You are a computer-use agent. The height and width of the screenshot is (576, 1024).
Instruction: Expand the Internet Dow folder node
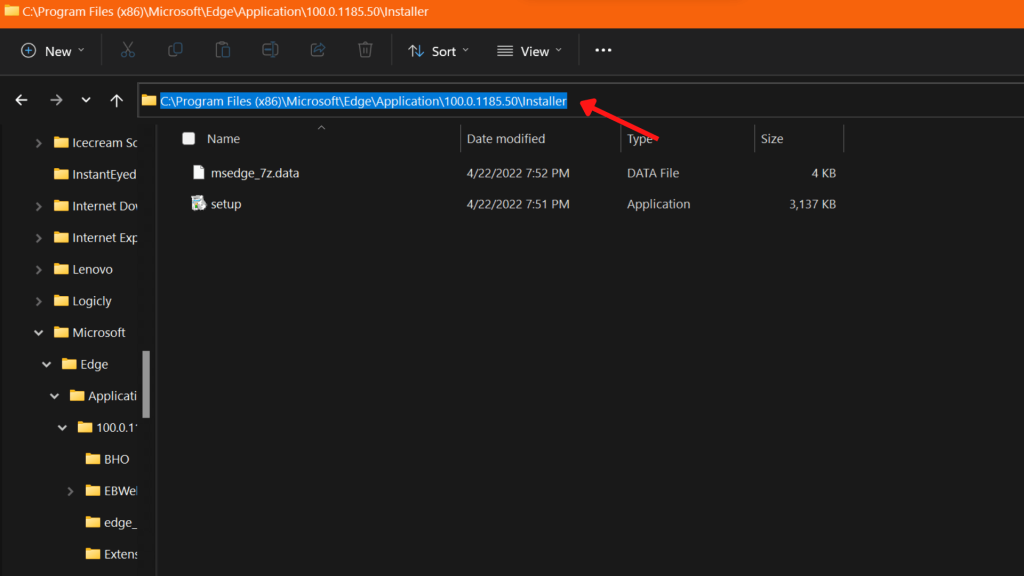pyautogui.click(x=39, y=206)
